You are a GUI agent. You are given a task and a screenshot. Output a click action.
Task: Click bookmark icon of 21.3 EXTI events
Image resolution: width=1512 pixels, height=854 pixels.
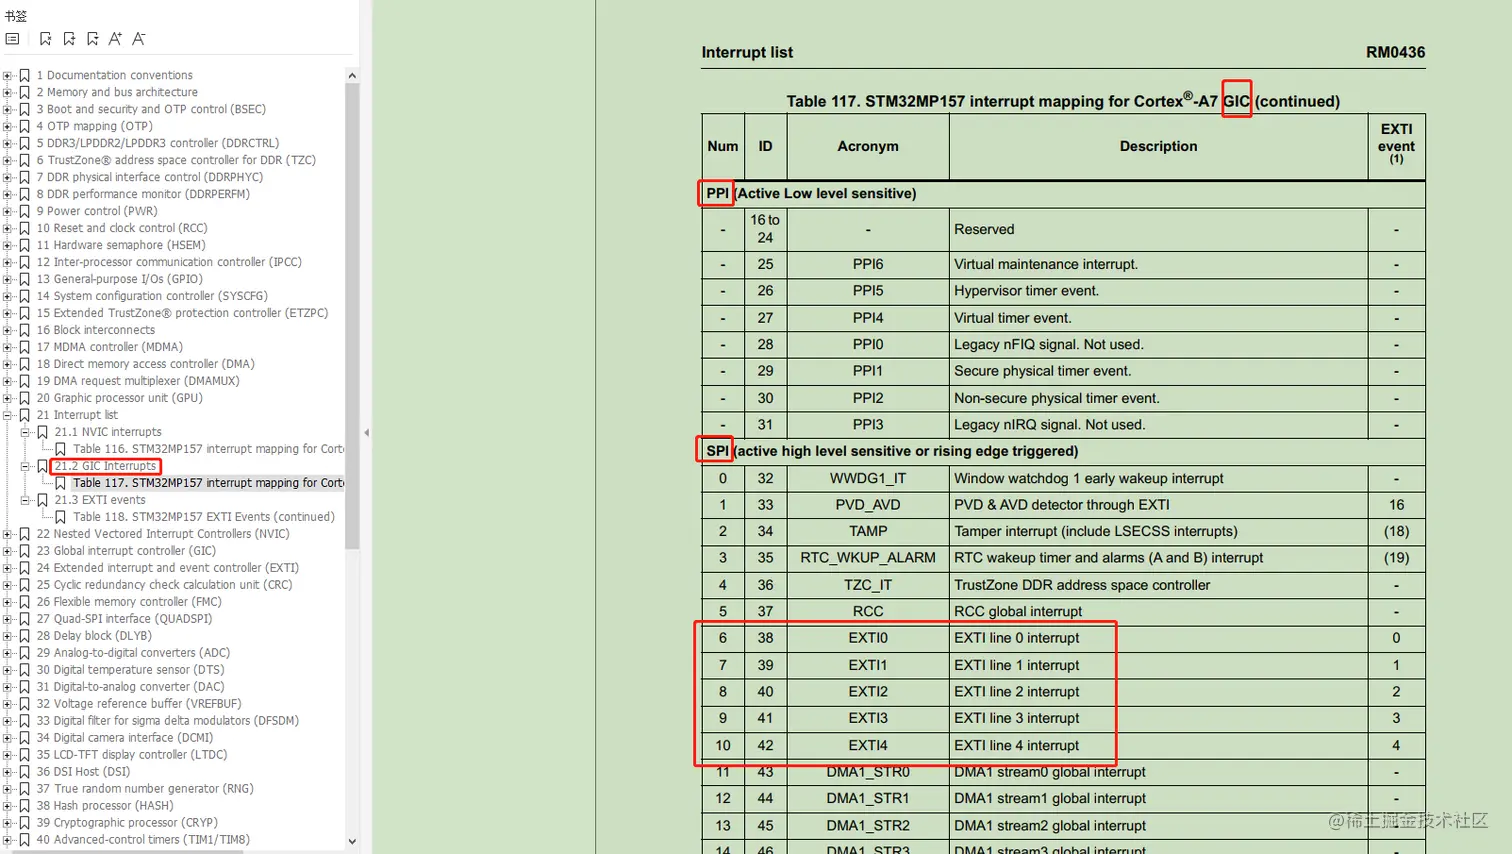tap(43, 500)
